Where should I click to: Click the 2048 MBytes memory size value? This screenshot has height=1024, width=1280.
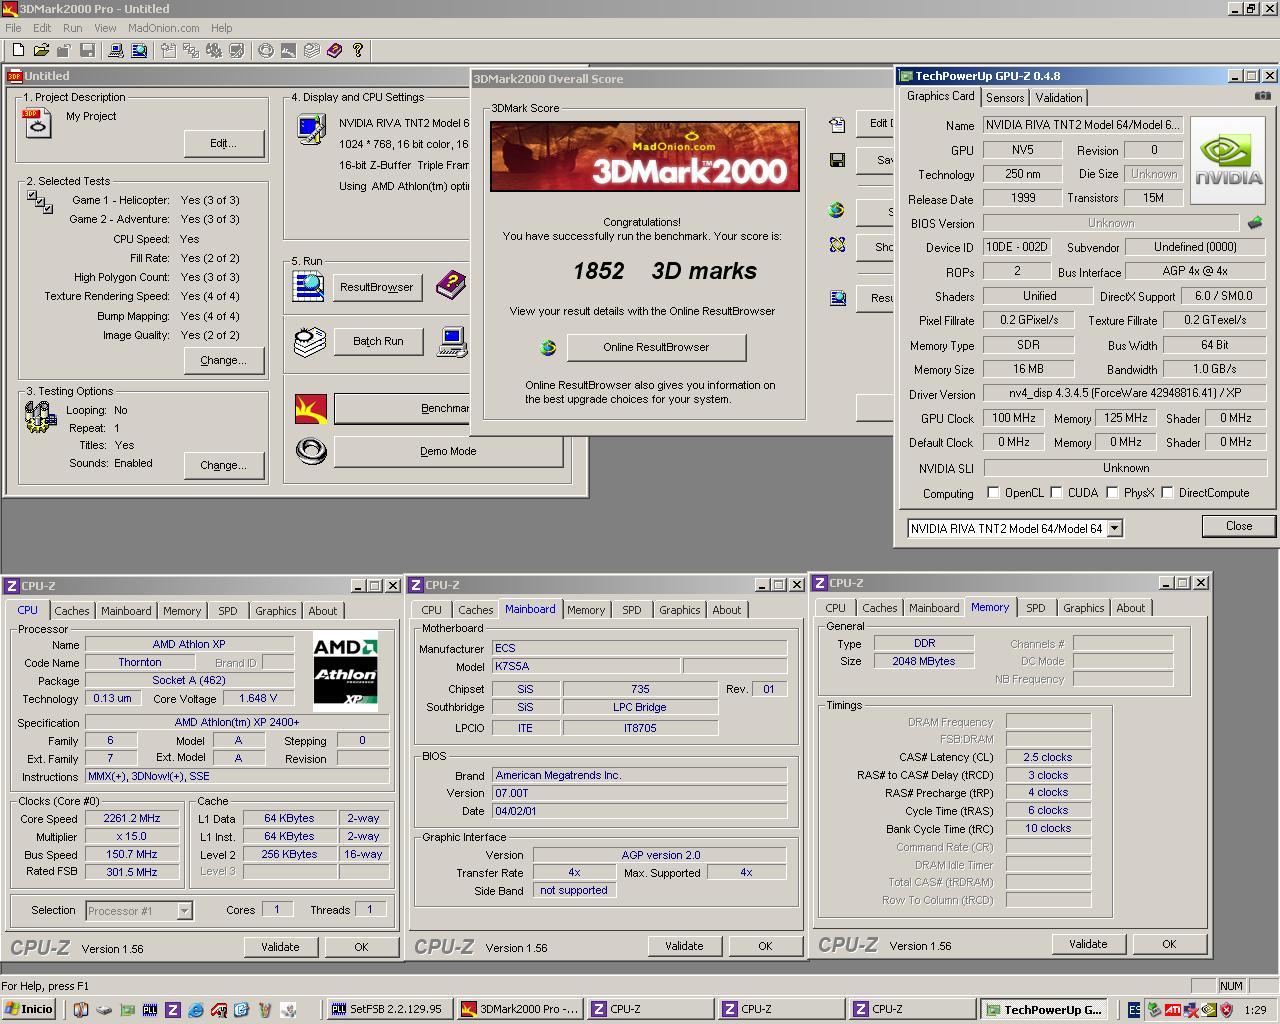(924, 661)
